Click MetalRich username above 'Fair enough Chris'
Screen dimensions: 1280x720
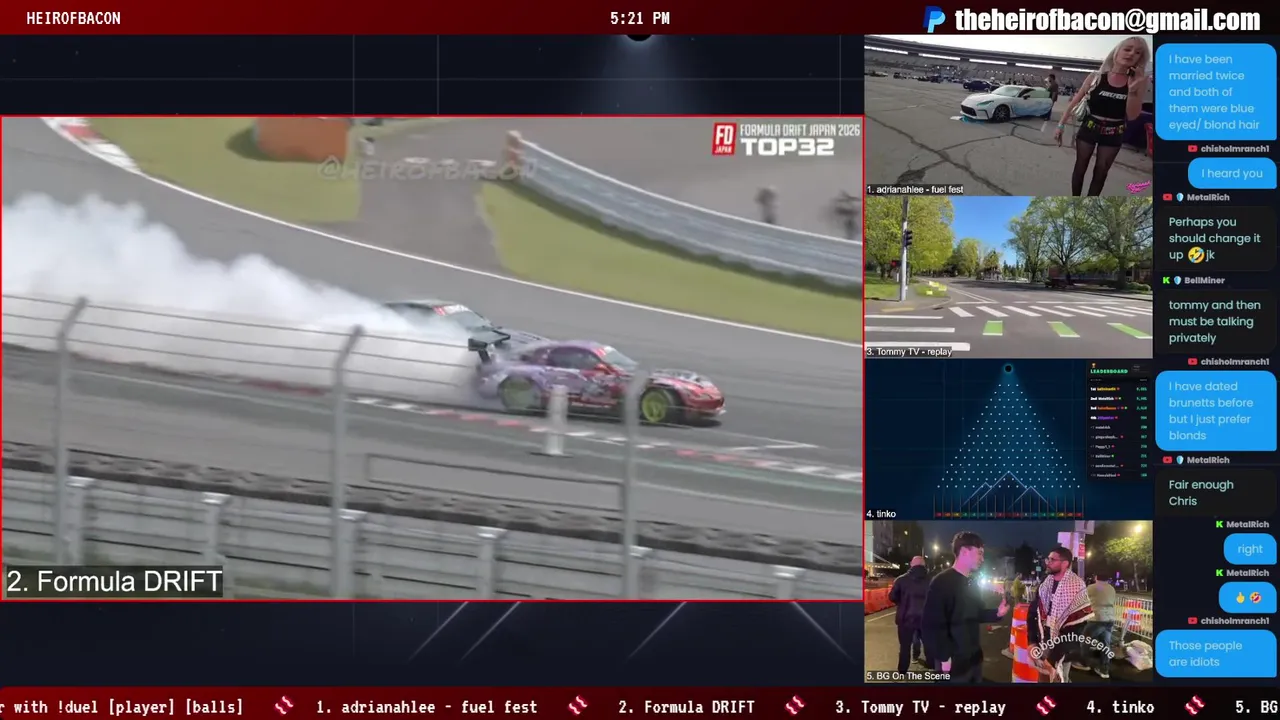(1208, 460)
